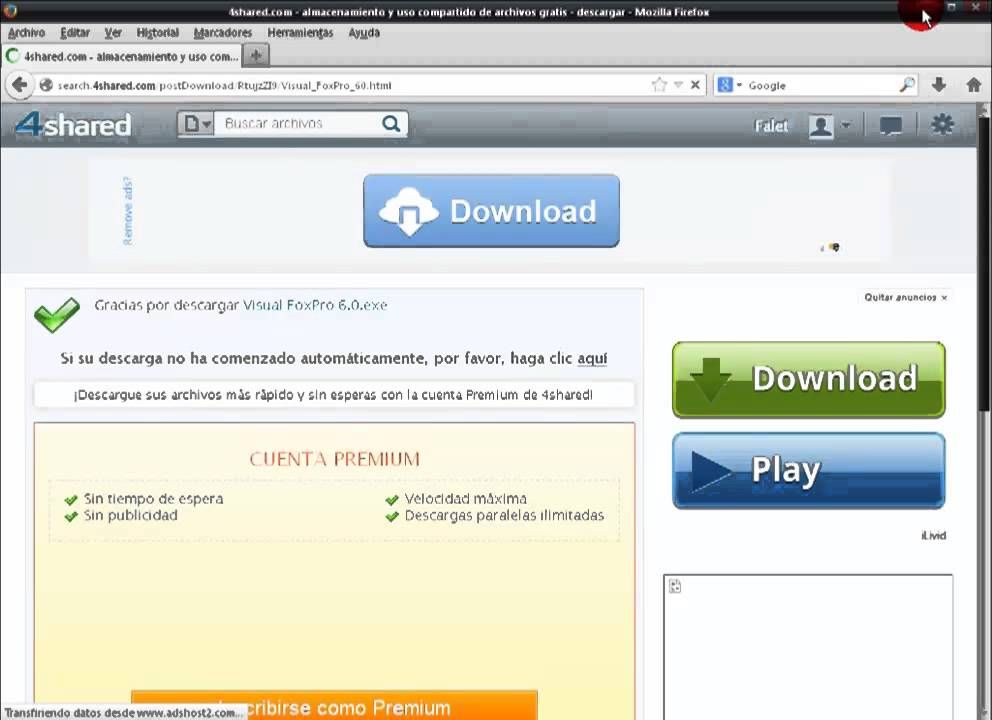
Task: Open the Firefox downloads arrow icon
Action: pyautogui.click(x=939, y=84)
